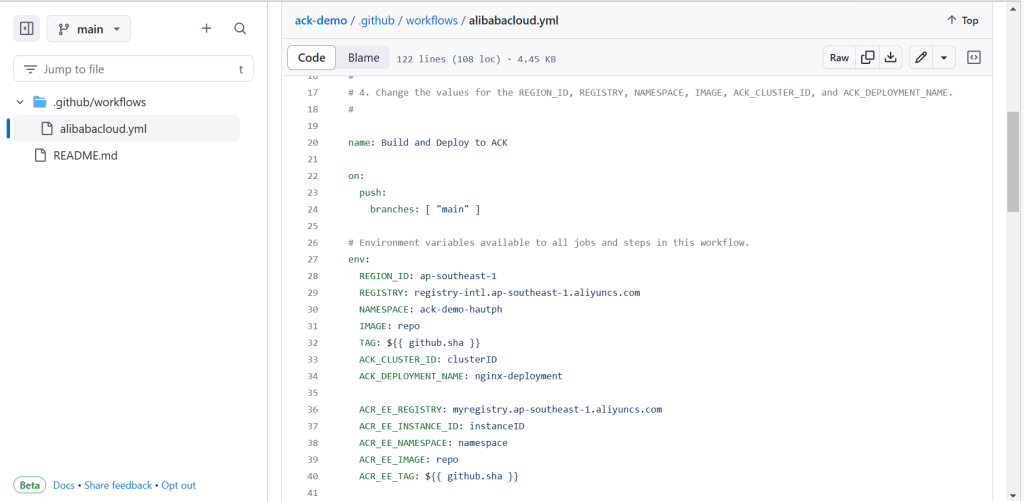Collapse the .github/workflows folder

(x=20, y=102)
